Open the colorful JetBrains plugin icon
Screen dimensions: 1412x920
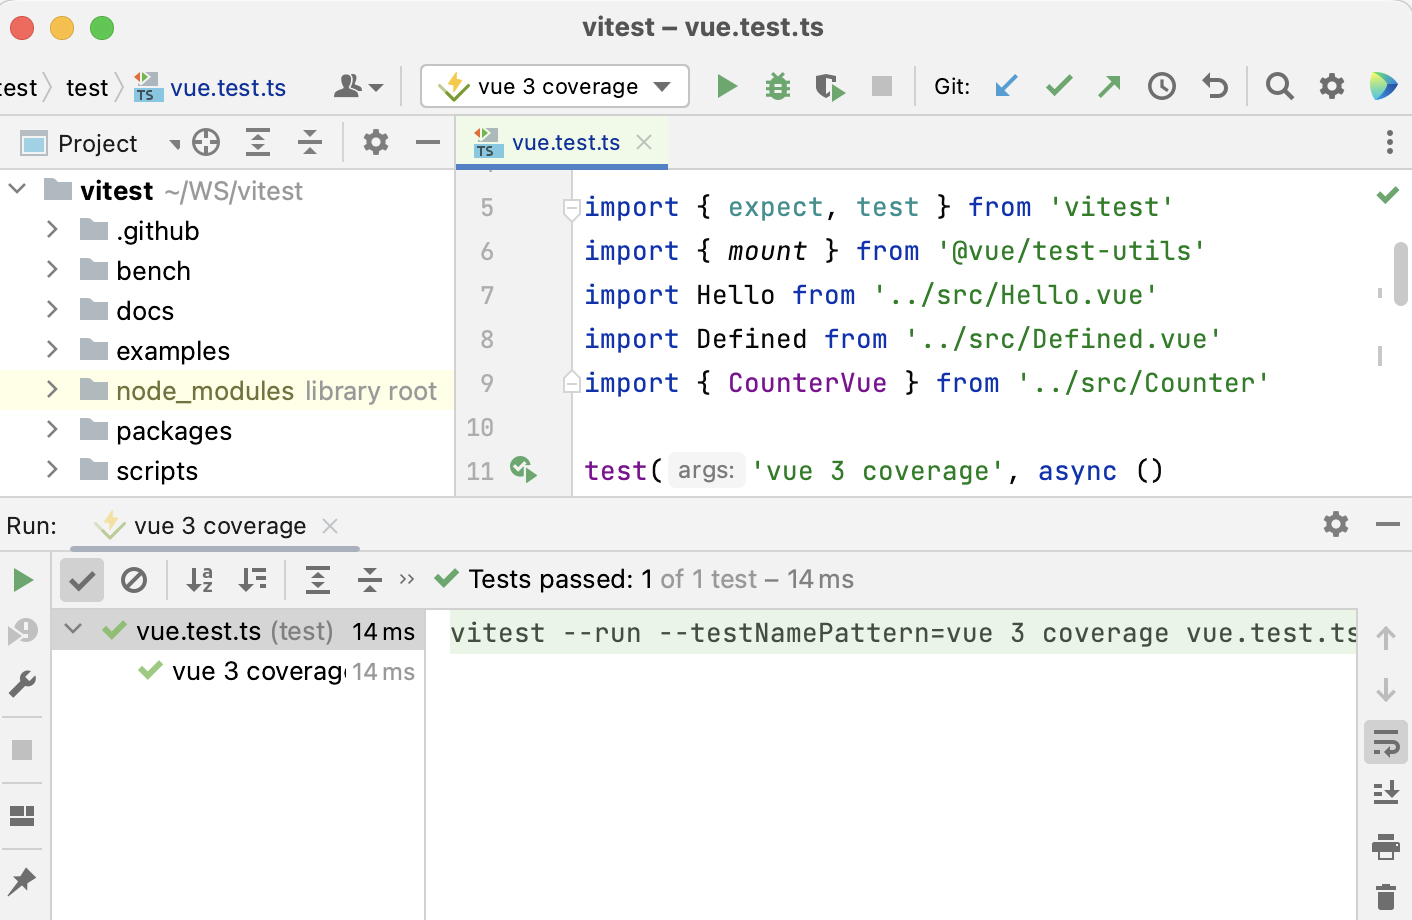coord(1384,87)
